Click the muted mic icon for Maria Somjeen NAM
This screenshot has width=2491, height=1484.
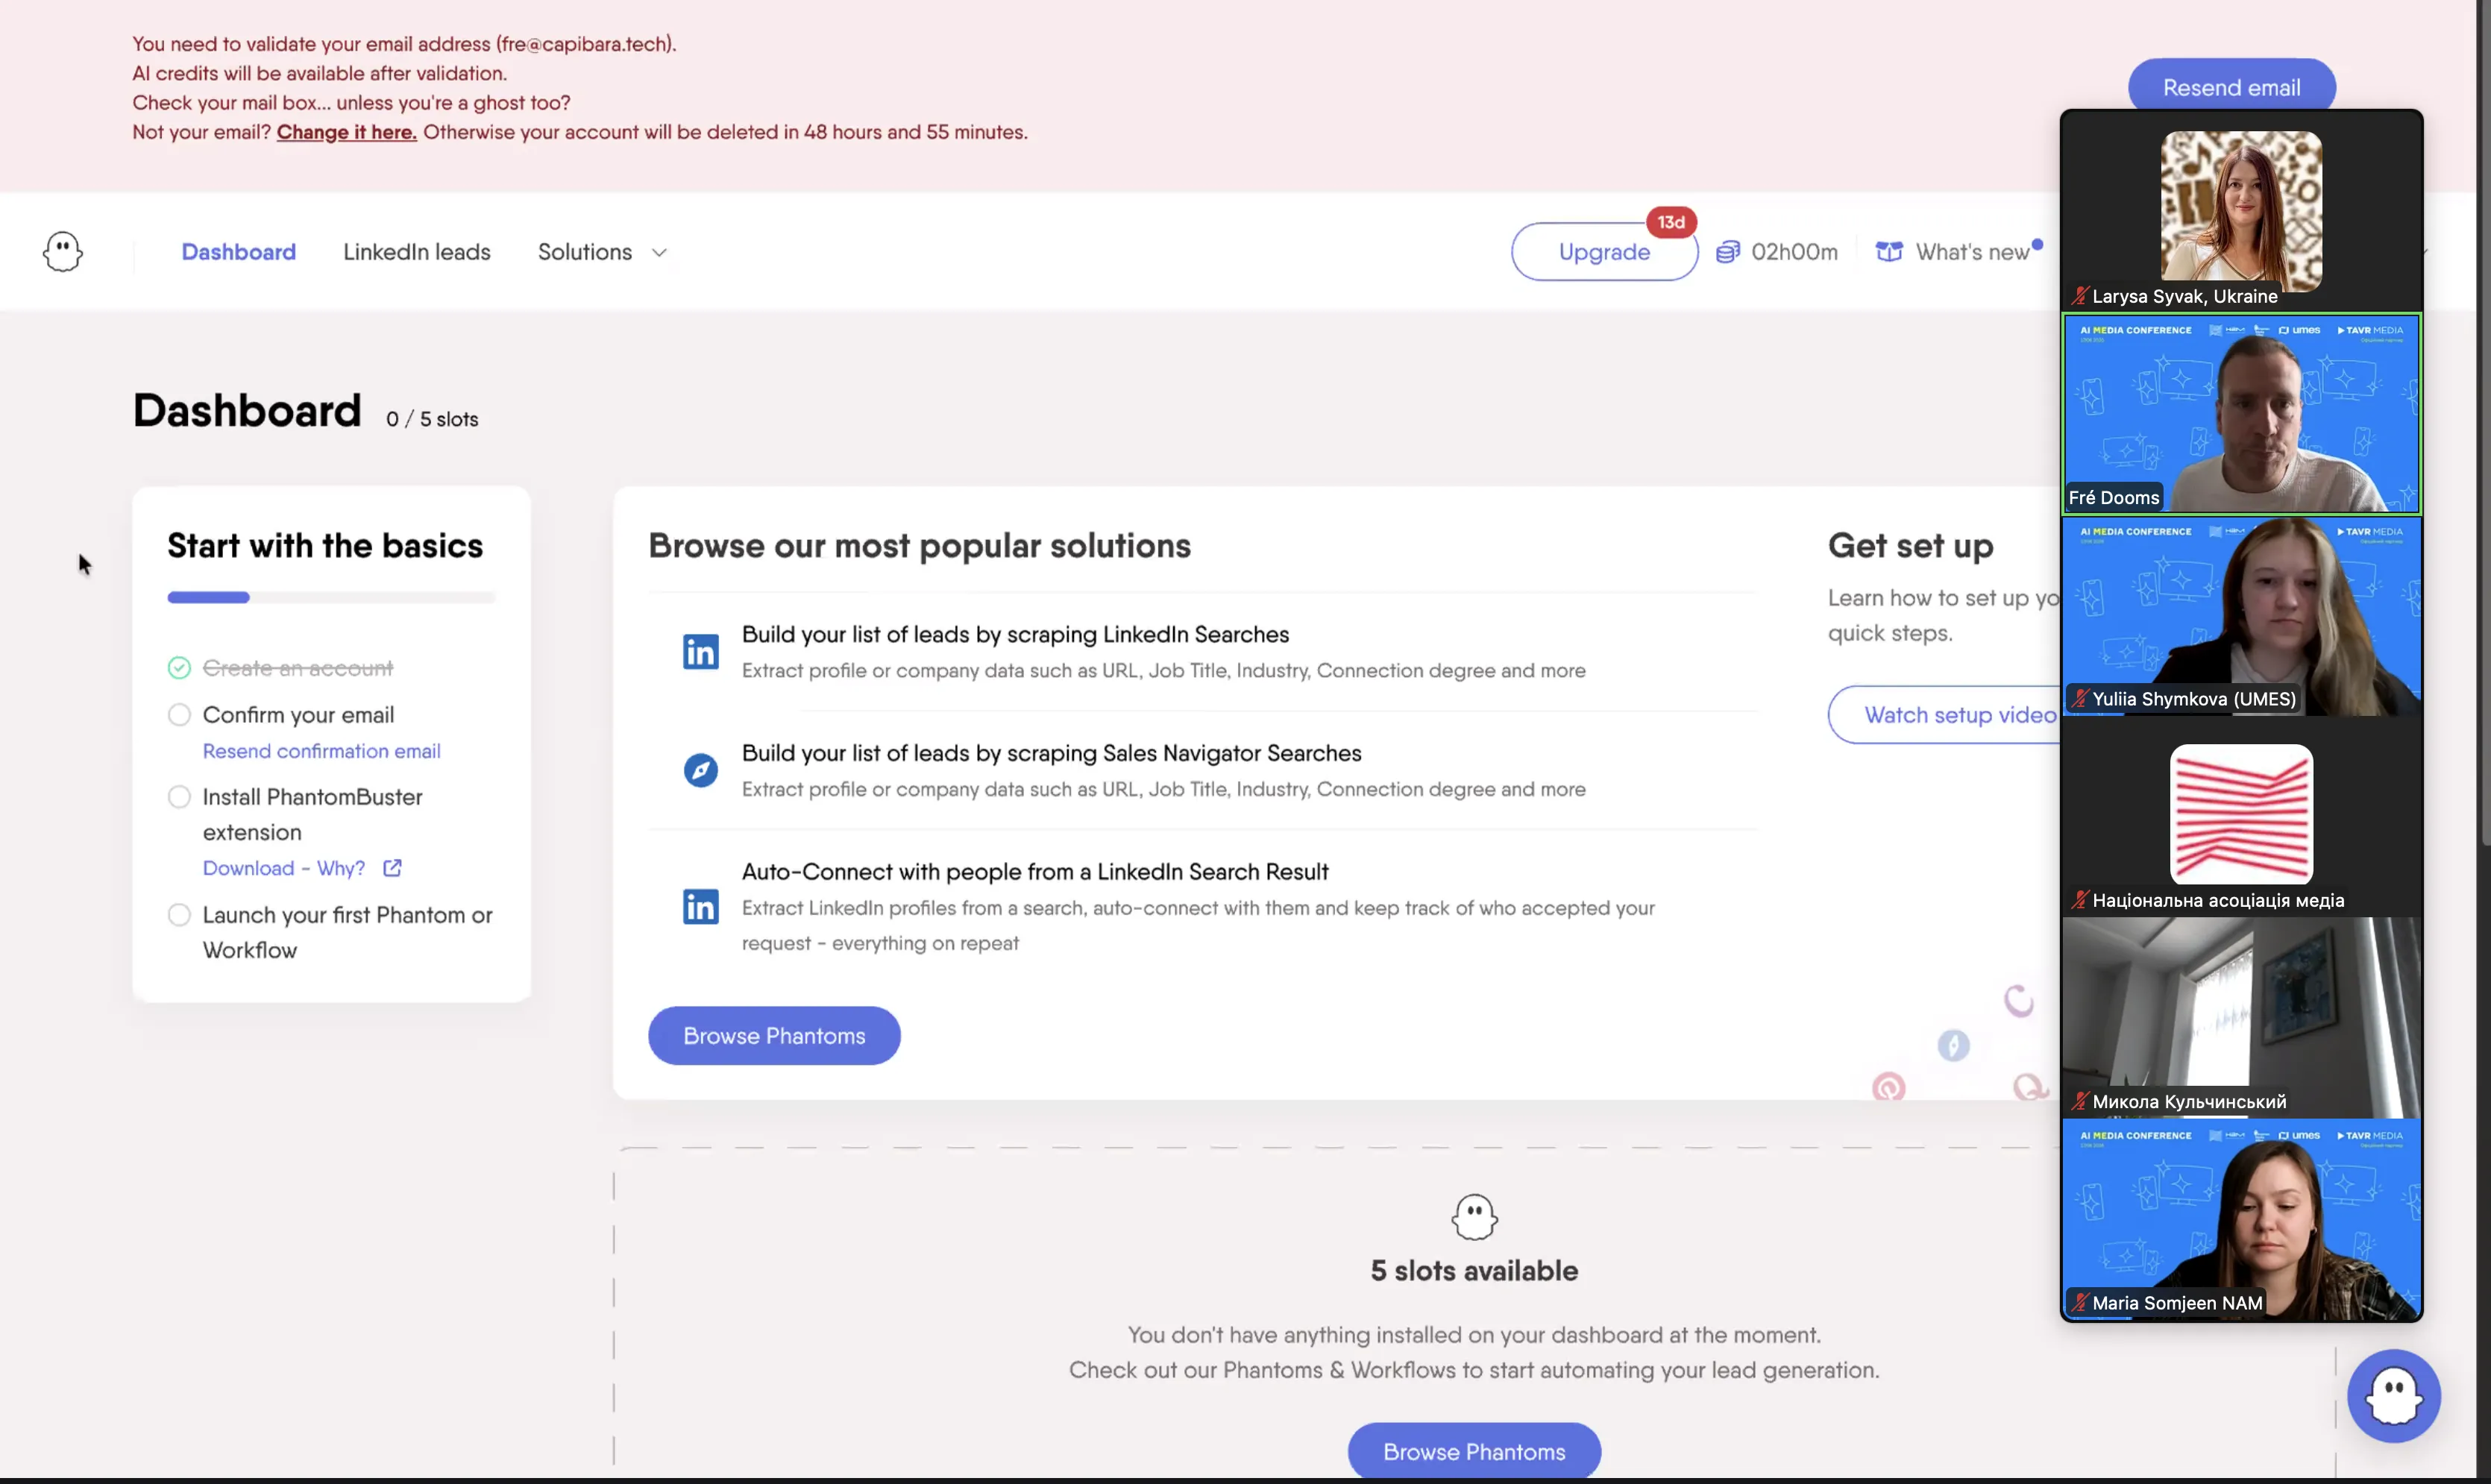pyautogui.click(x=2080, y=1303)
